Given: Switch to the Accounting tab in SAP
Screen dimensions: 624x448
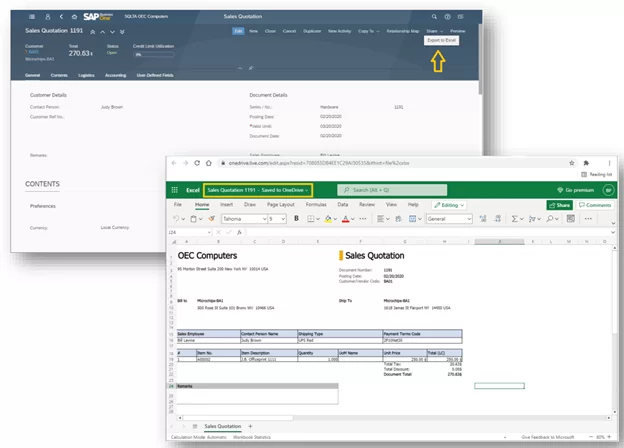Looking at the screenshot, I should coord(115,75).
